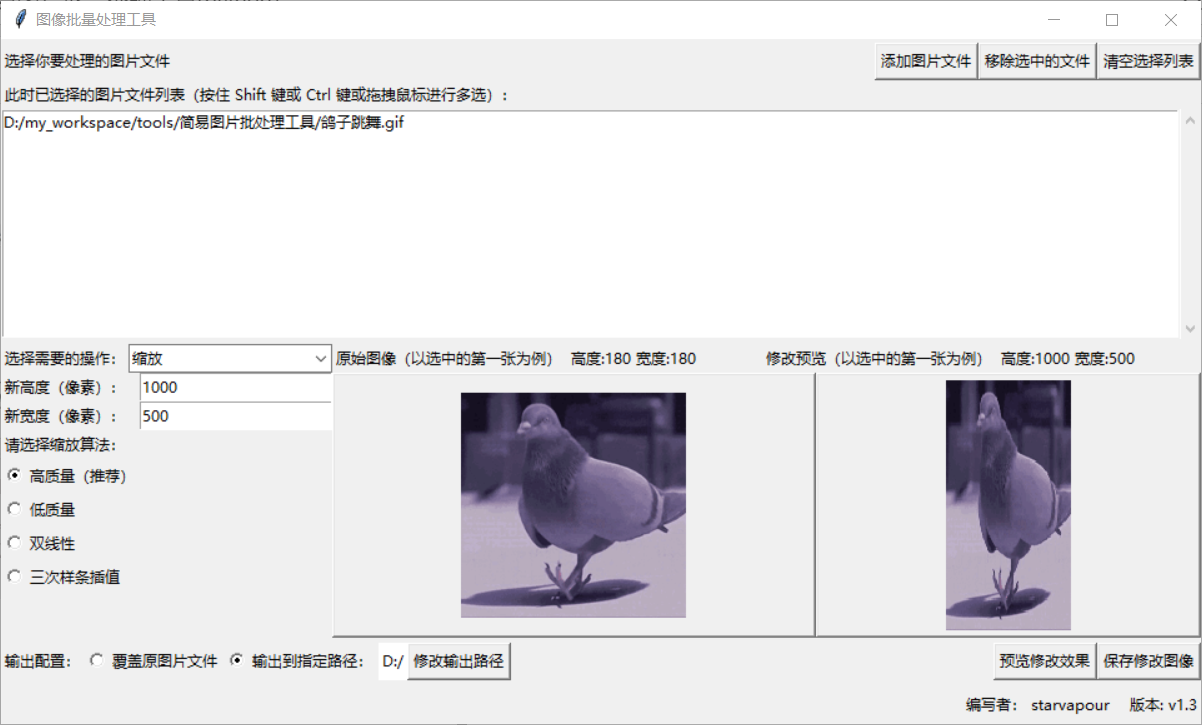Close the 图像批量处理工具 window
The width and height of the screenshot is (1202, 725).
click(x=1171, y=19)
